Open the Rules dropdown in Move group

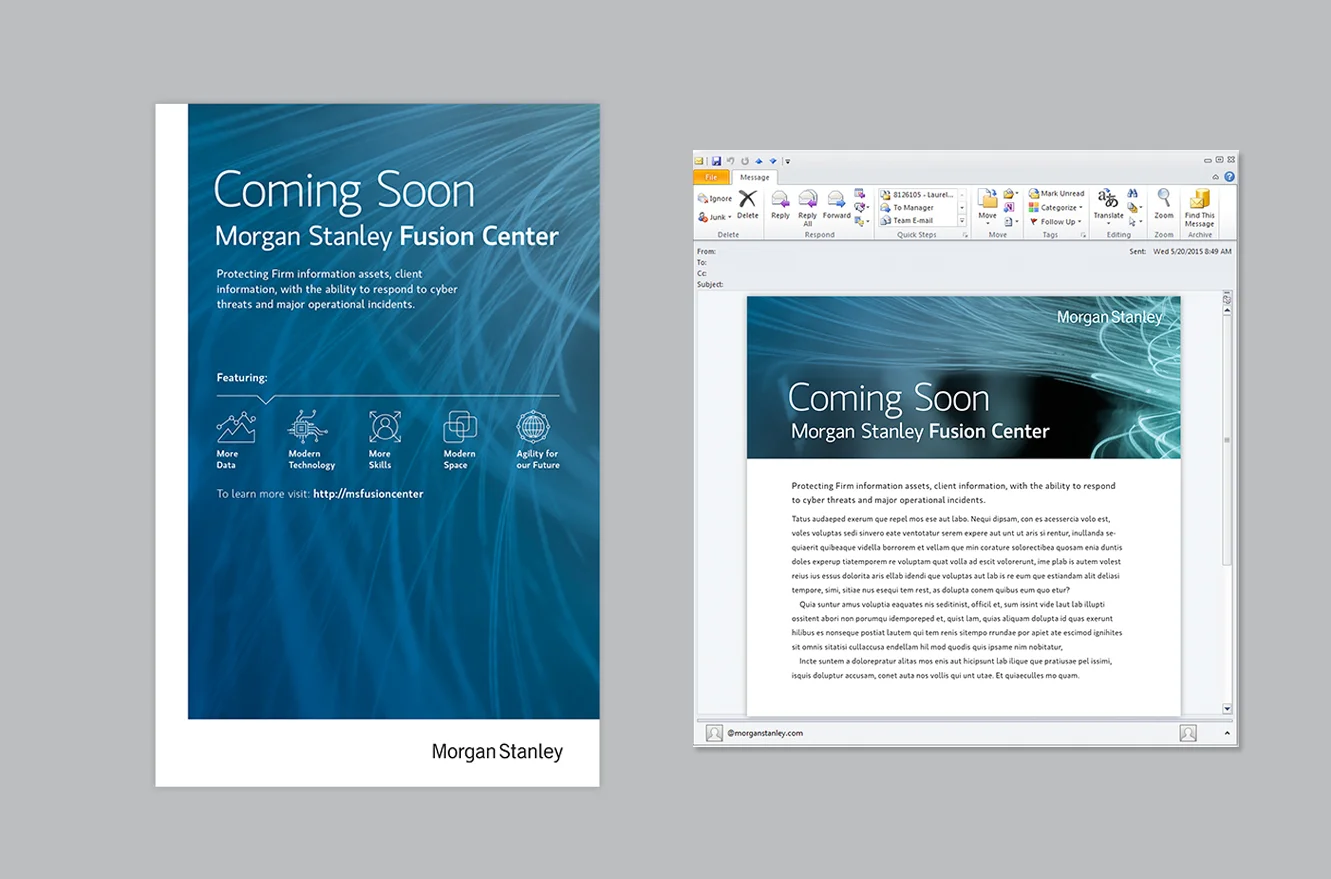(1010, 194)
